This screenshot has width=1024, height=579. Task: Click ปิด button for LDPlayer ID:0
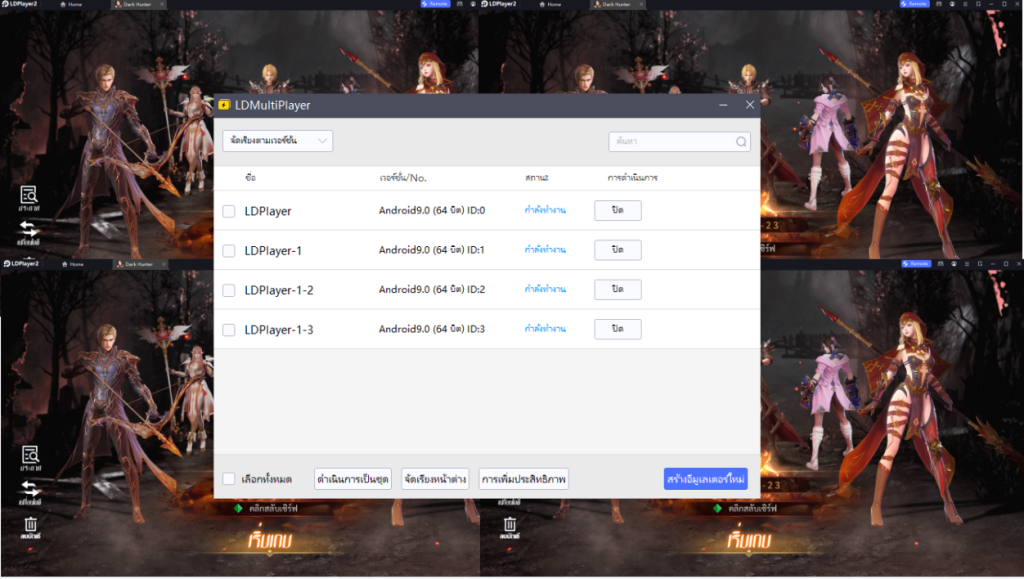pos(618,210)
